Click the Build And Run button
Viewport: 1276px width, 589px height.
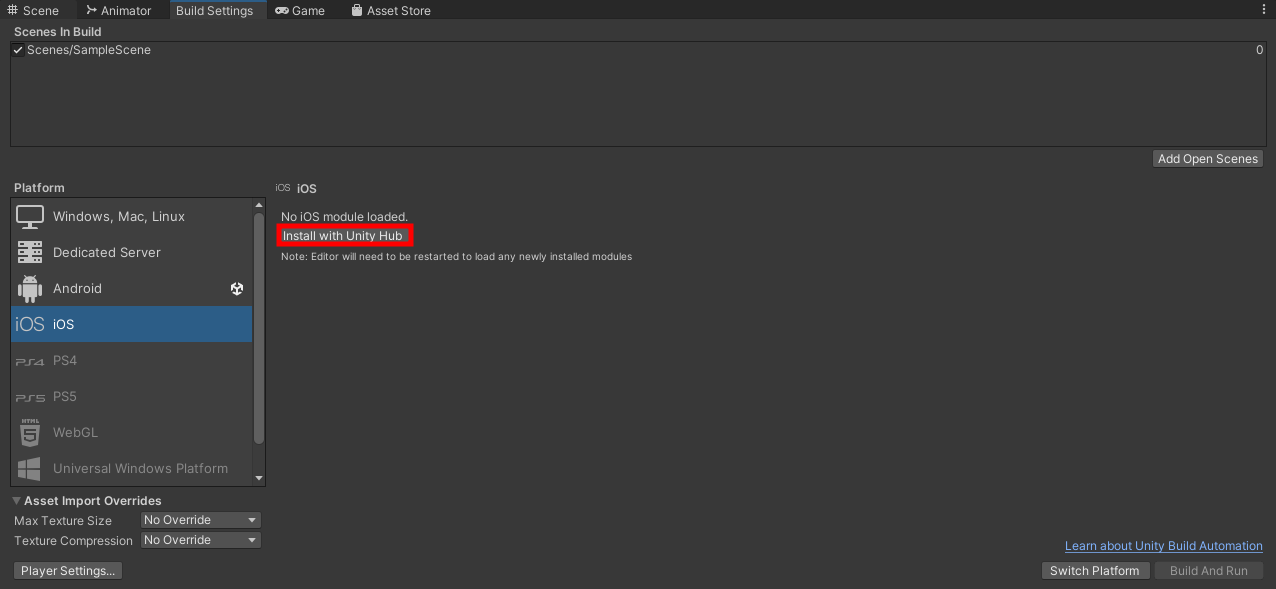point(1209,571)
